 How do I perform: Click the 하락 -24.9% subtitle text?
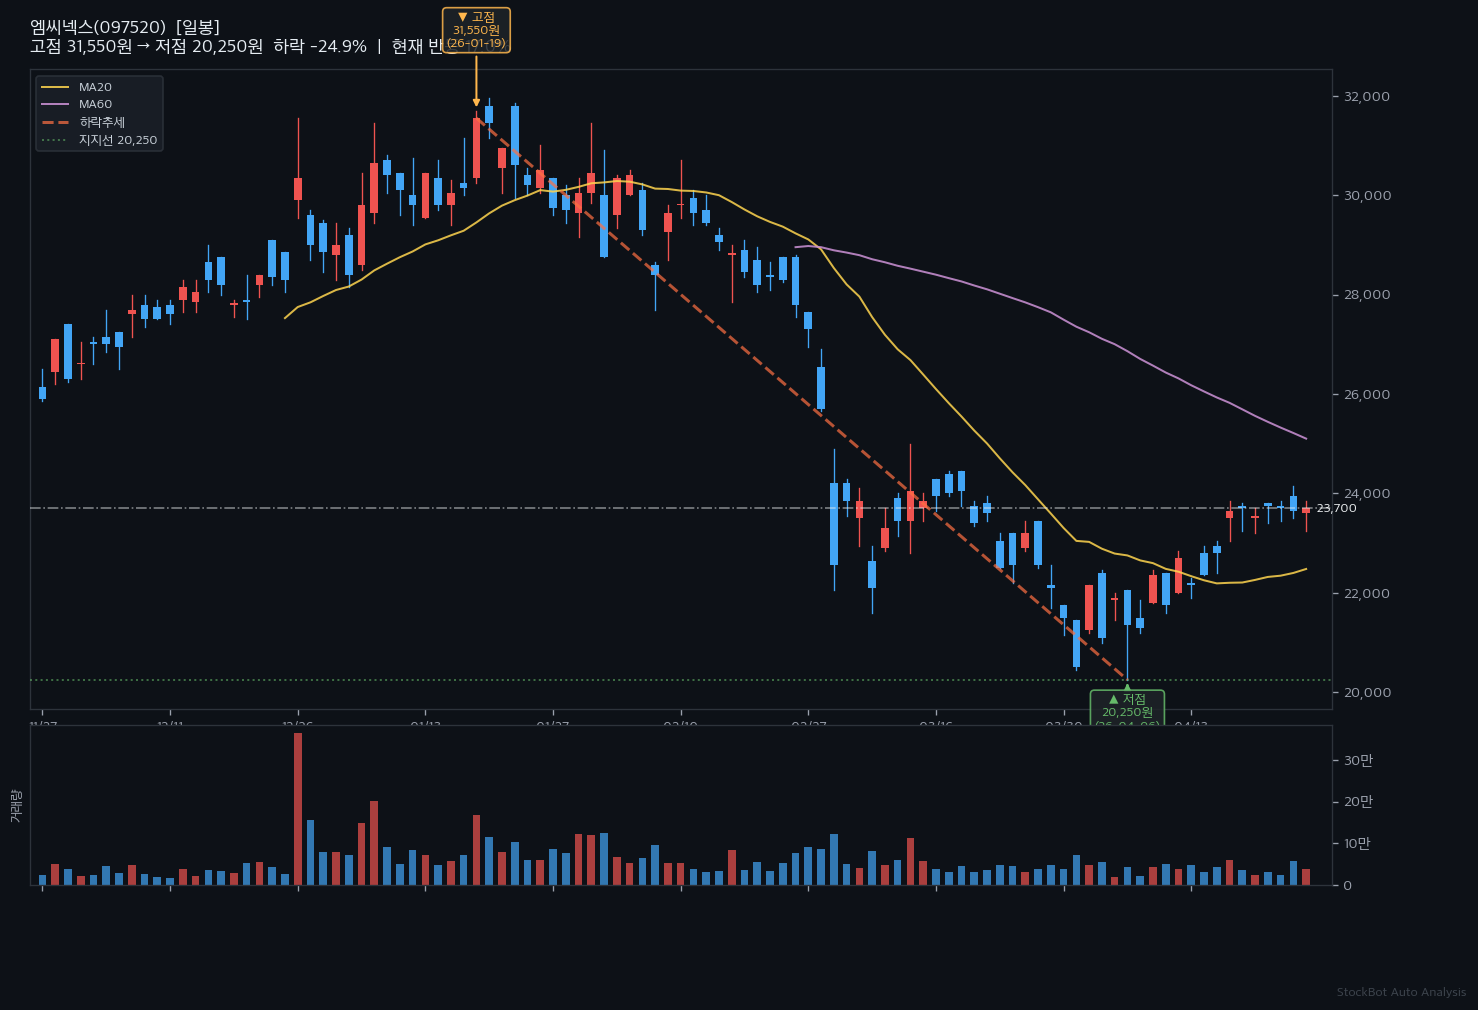tap(320, 47)
